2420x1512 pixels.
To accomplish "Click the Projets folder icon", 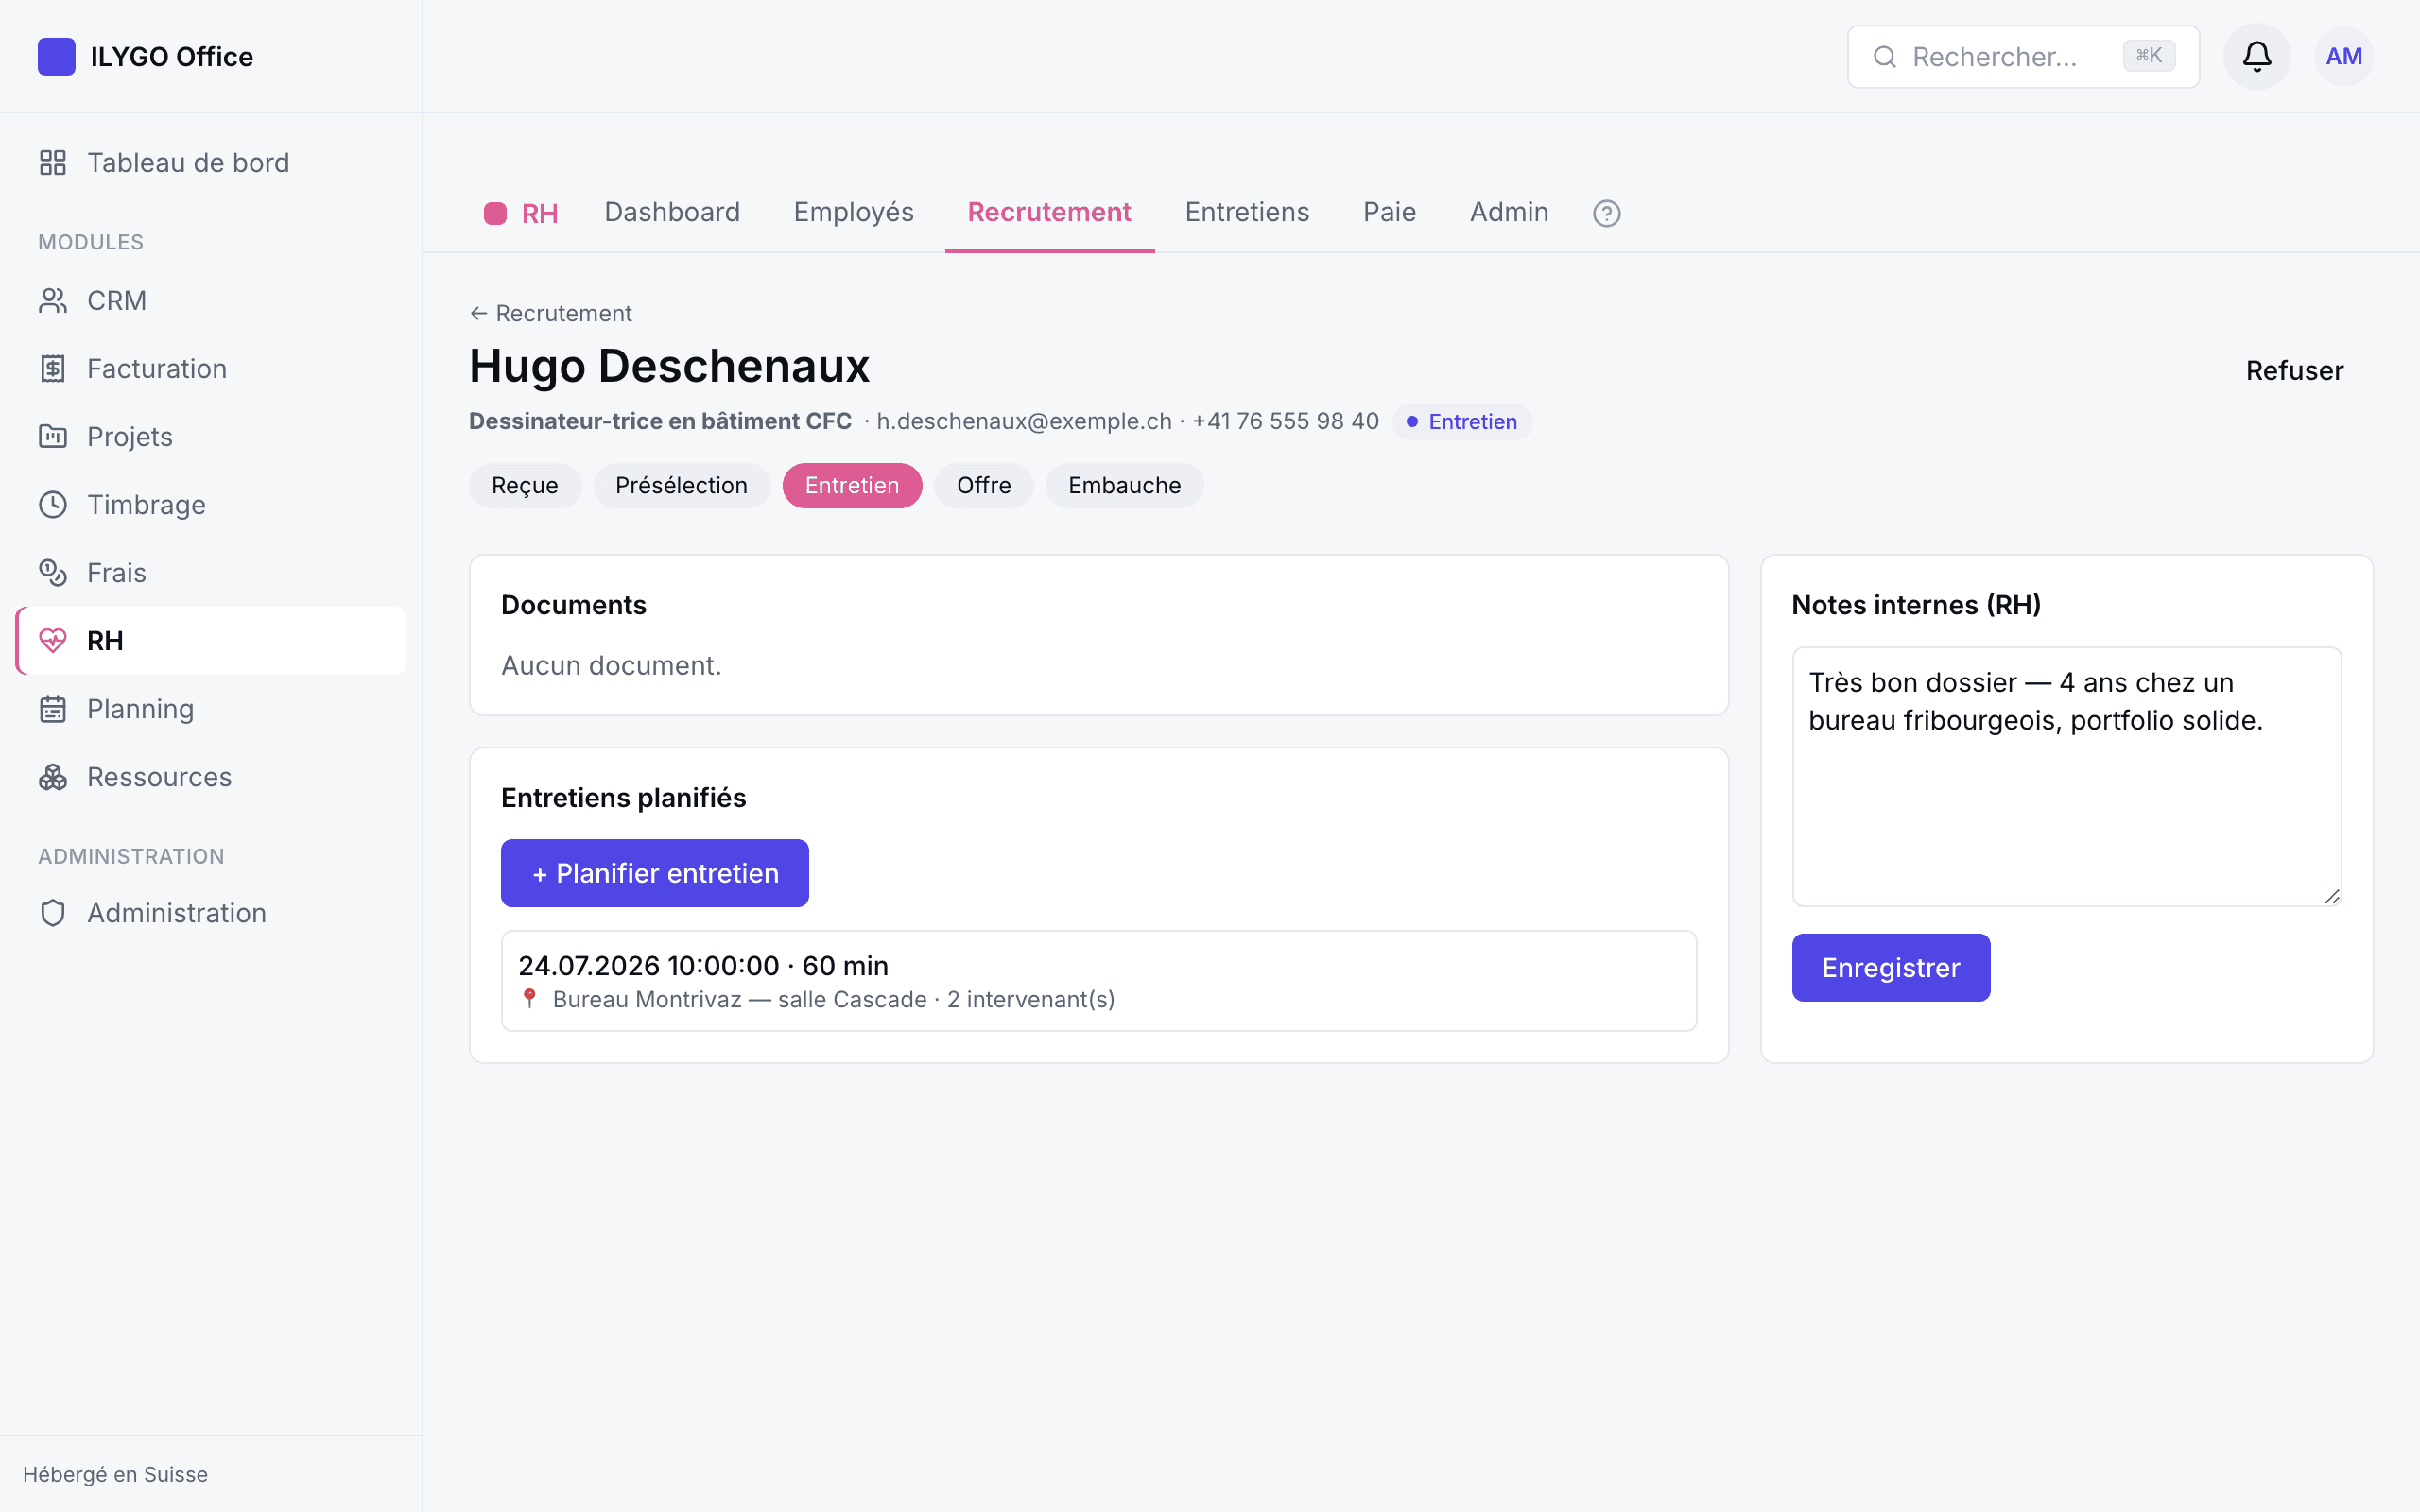I will click(x=53, y=437).
